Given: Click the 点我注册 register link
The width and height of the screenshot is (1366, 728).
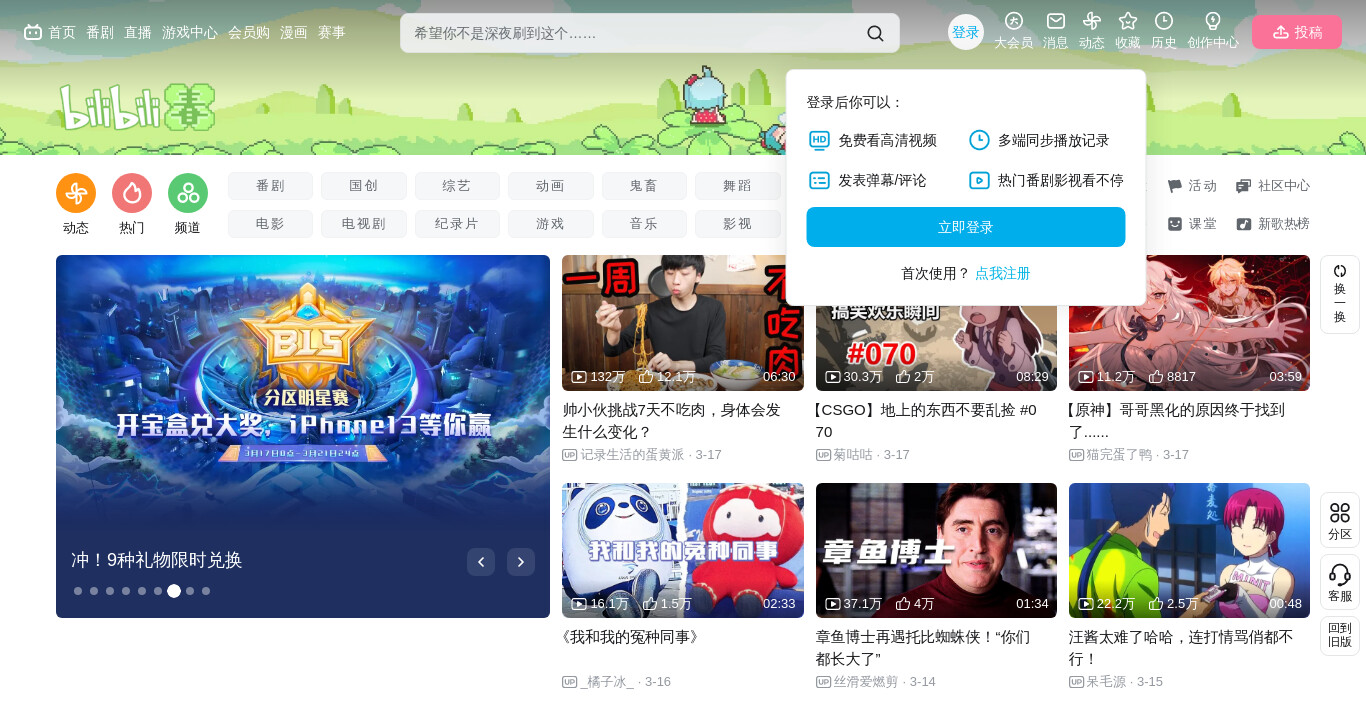Looking at the screenshot, I should tap(1003, 273).
